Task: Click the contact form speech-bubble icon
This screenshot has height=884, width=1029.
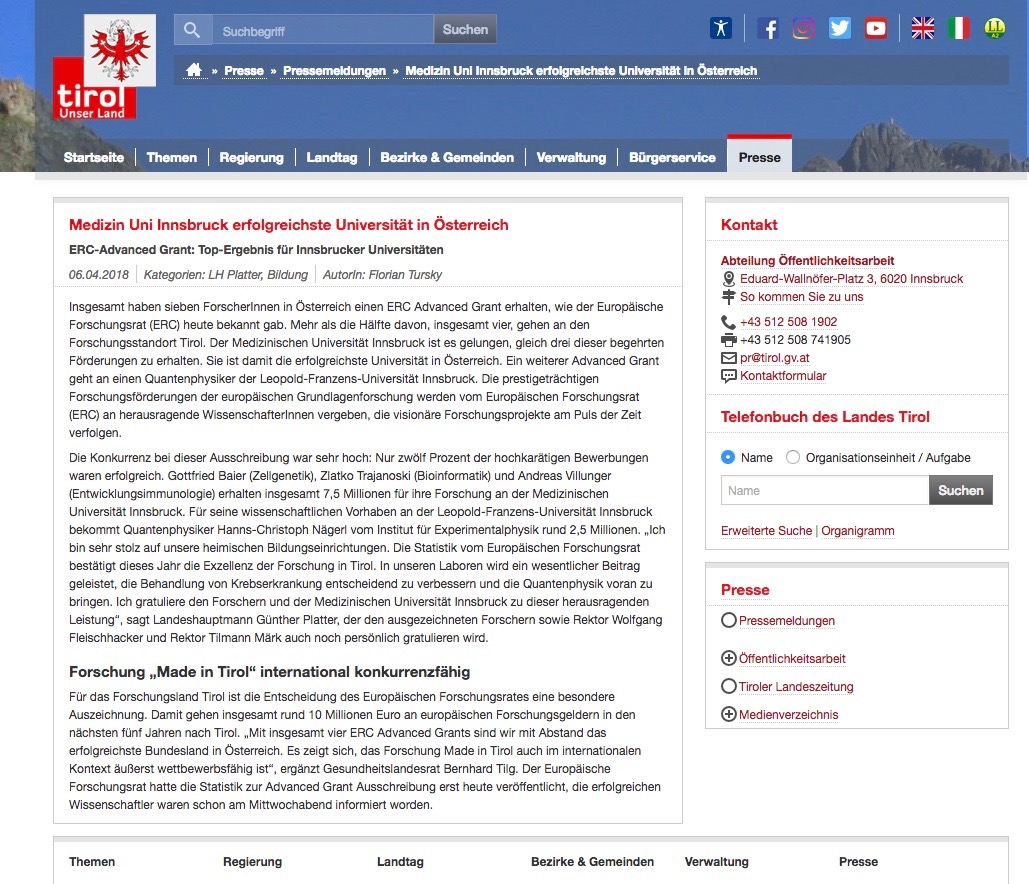Action: pyautogui.click(x=728, y=376)
